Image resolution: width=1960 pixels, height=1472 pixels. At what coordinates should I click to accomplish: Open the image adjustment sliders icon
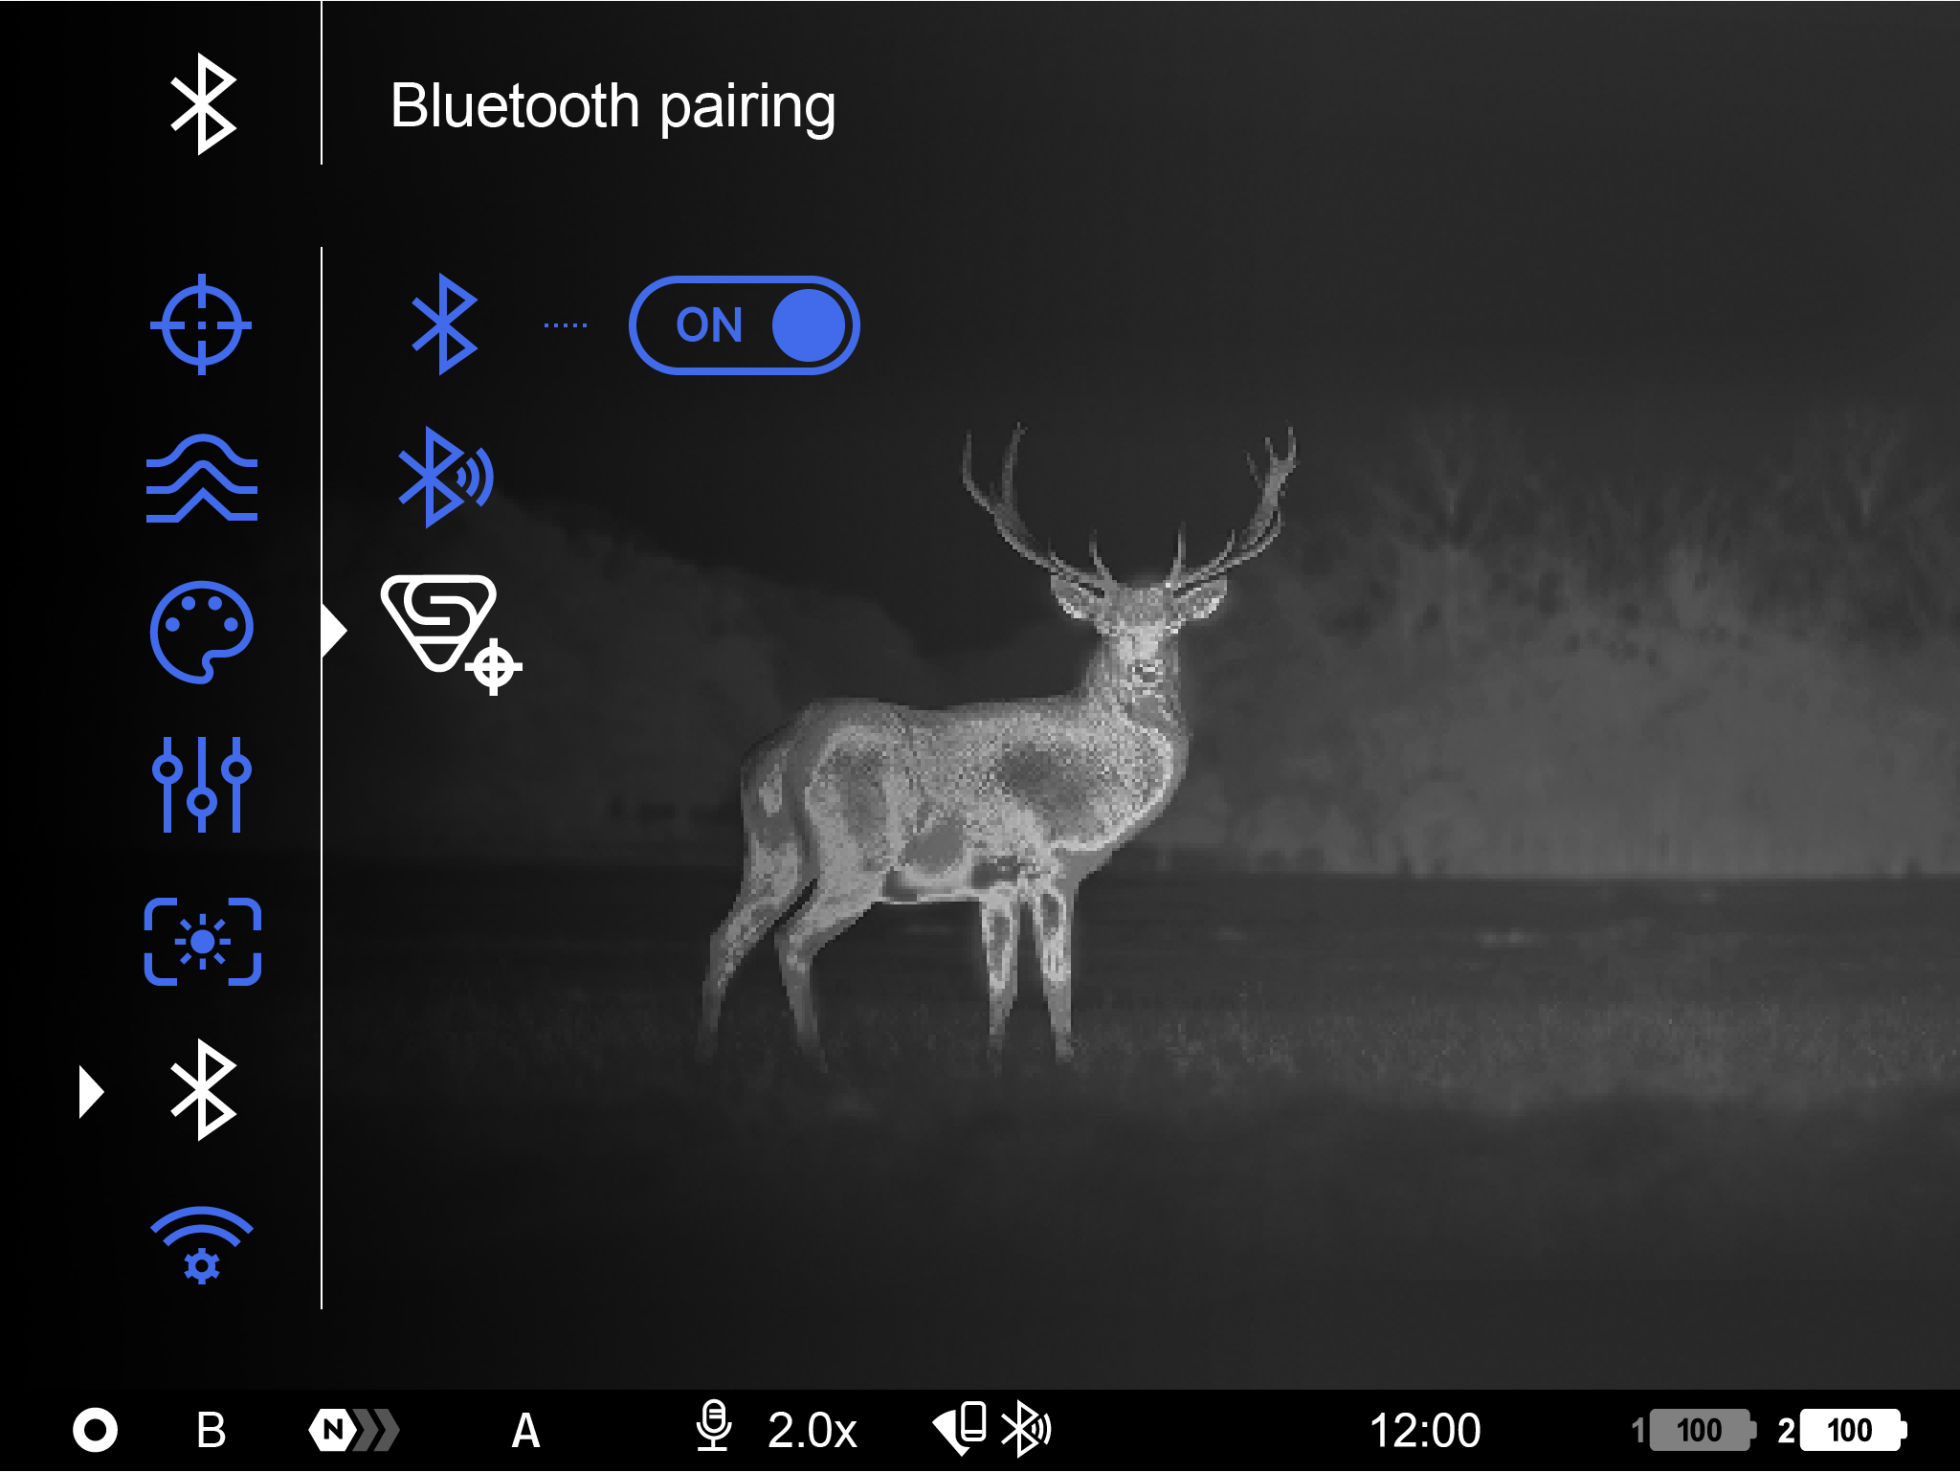(201, 785)
